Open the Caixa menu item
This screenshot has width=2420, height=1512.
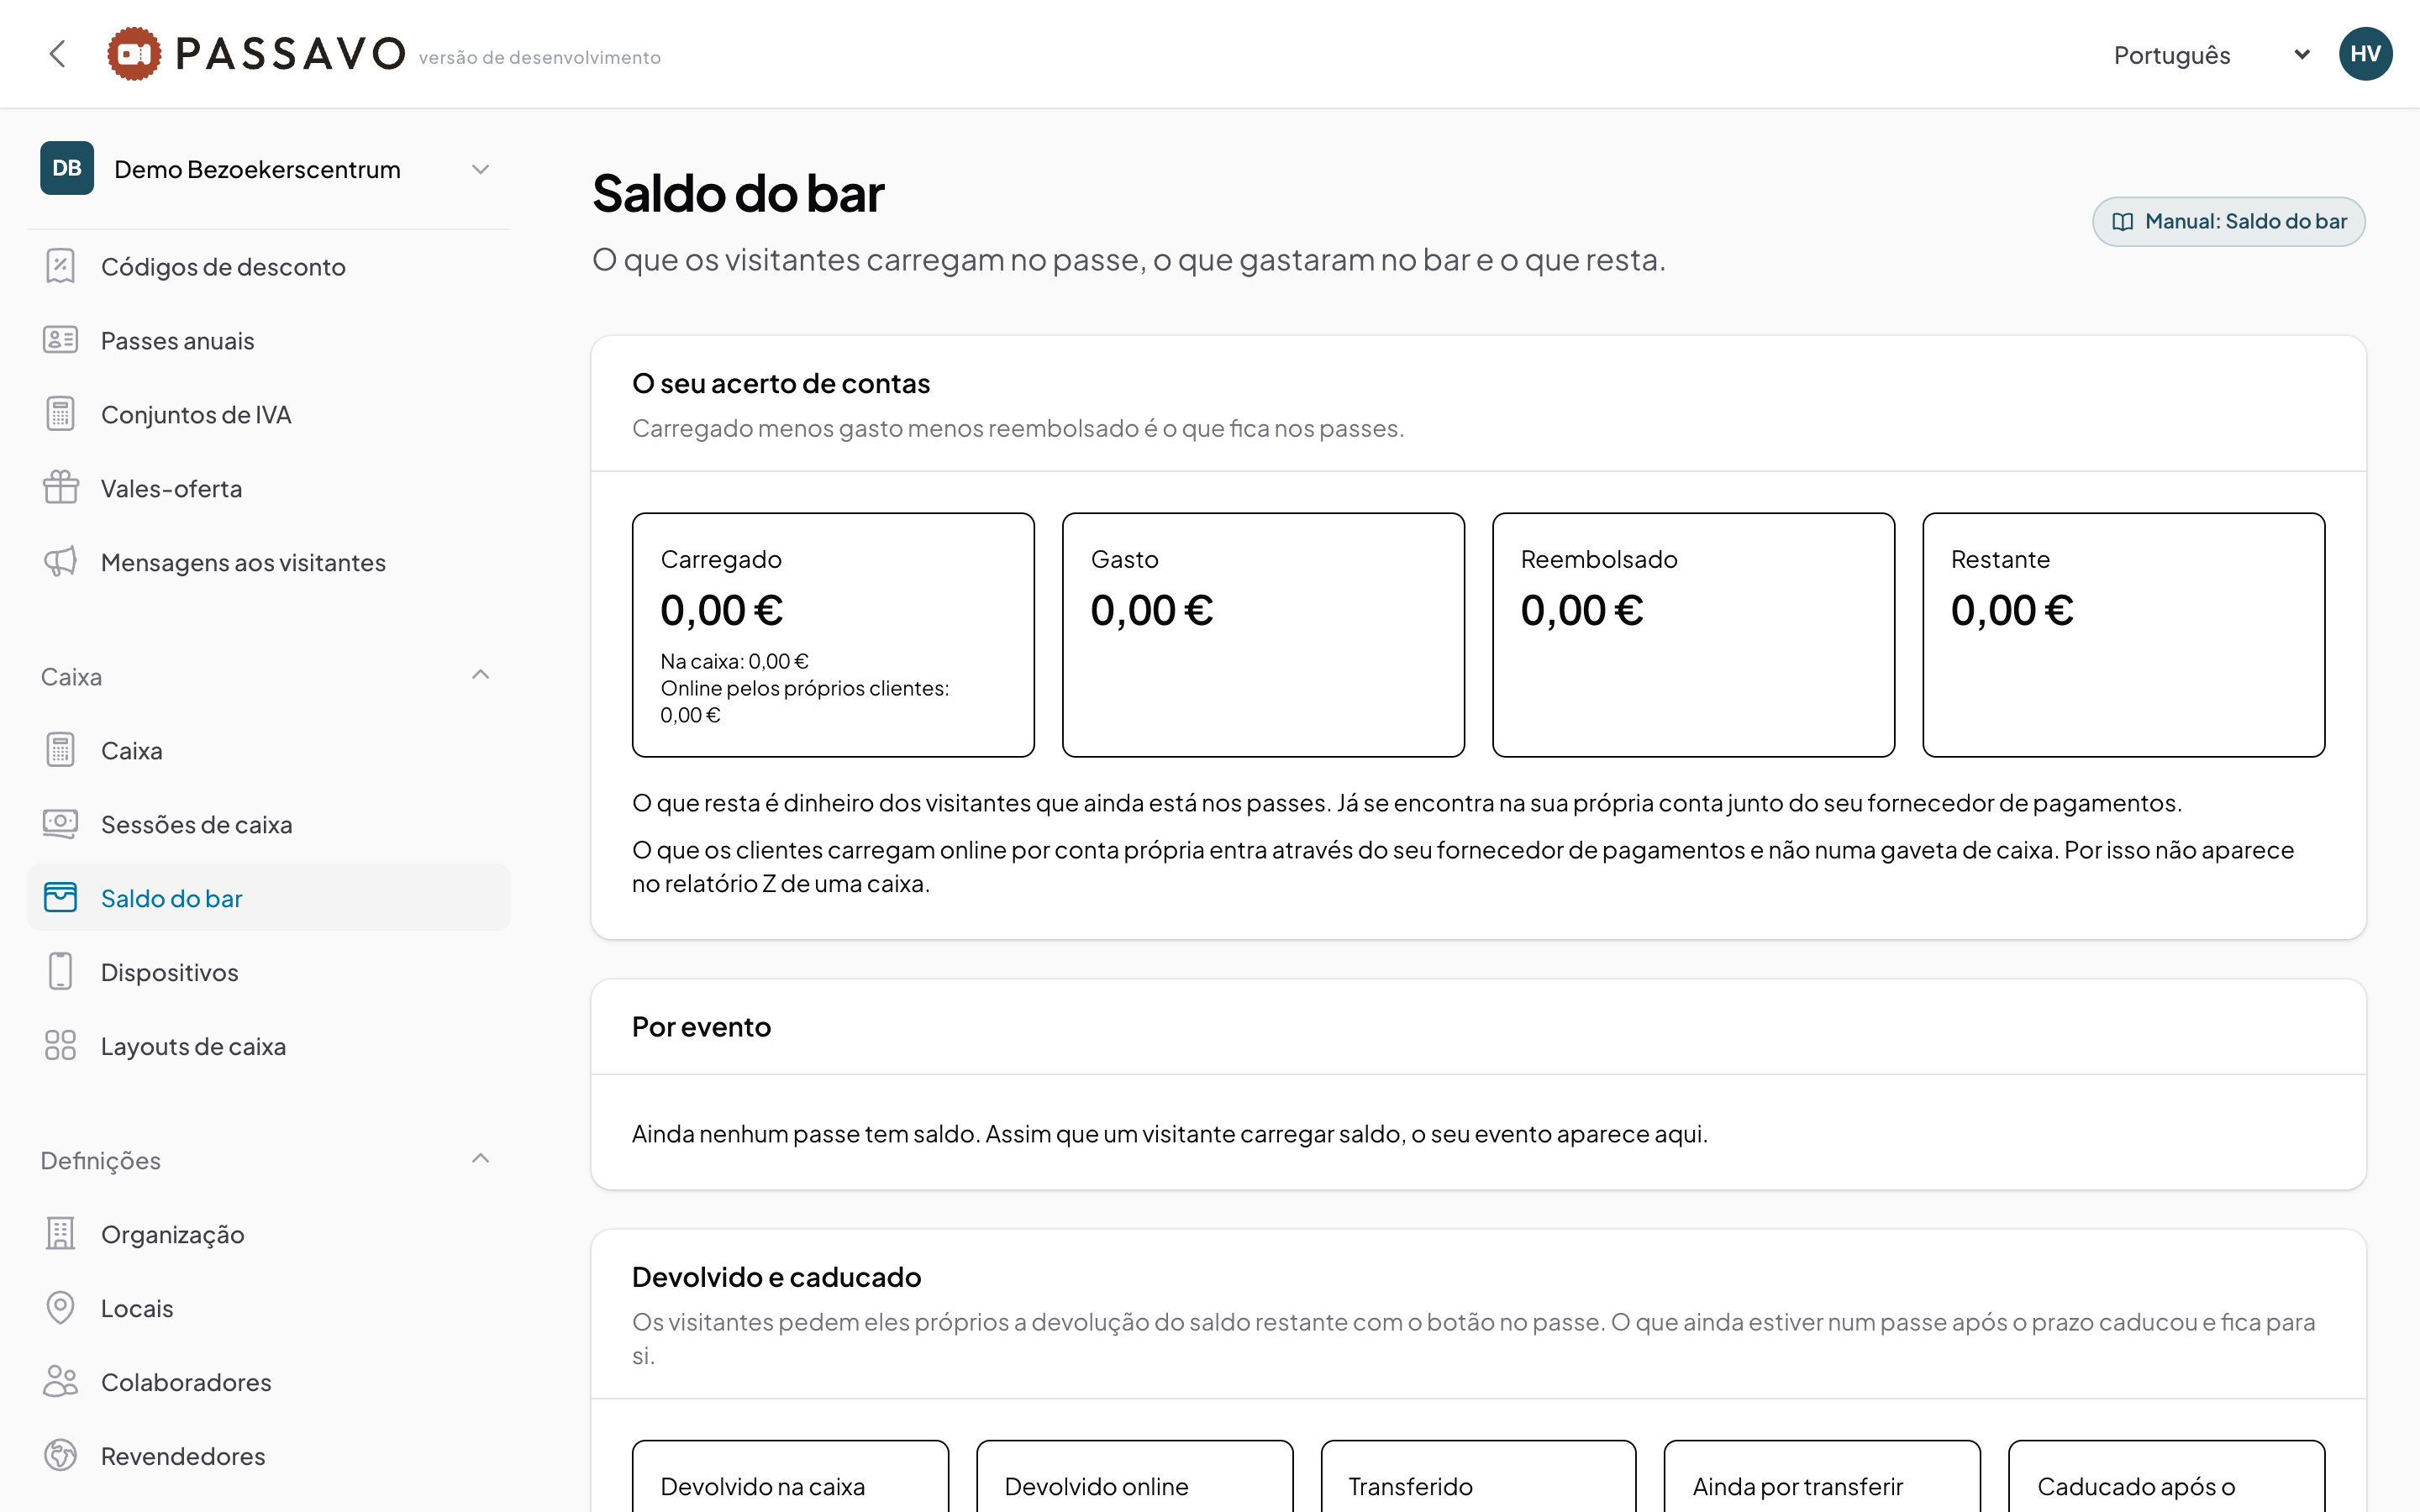pos(268,750)
